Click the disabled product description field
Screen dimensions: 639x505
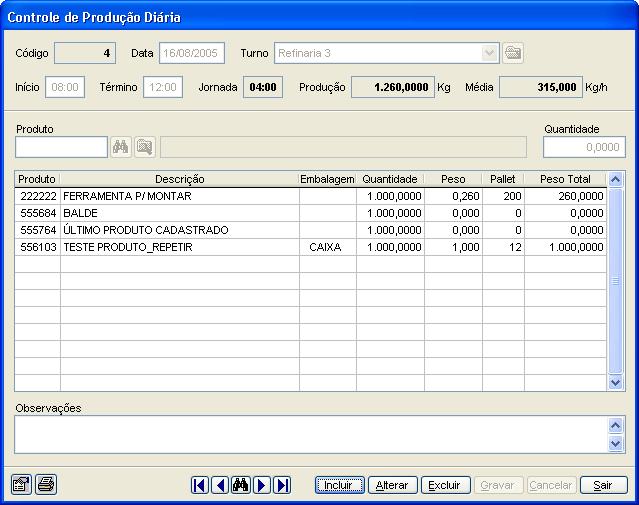point(344,147)
